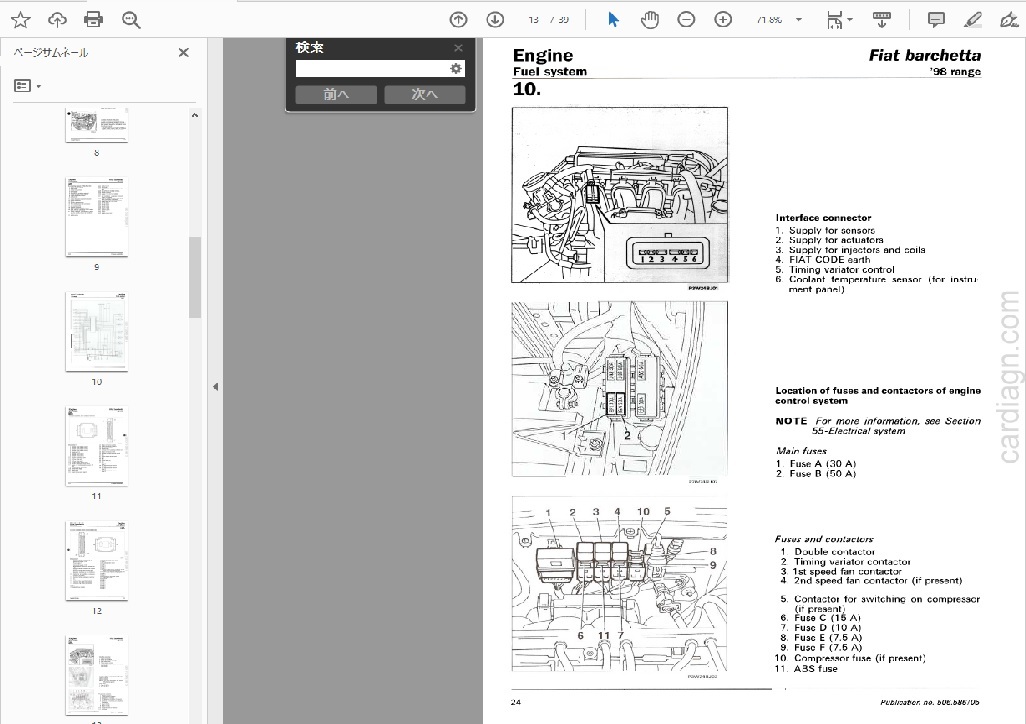Image resolution: width=1026 pixels, height=724 pixels.
Task: Select the hand pan tool
Action: click(650, 20)
